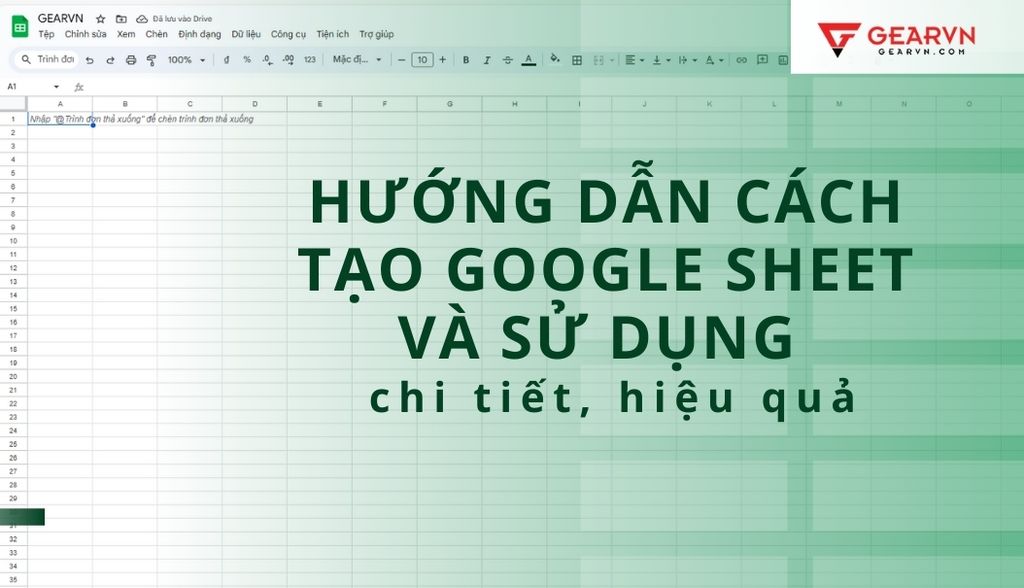Image resolution: width=1024 pixels, height=588 pixels.
Task: Open the Chèn menu
Action: [x=157, y=33]
